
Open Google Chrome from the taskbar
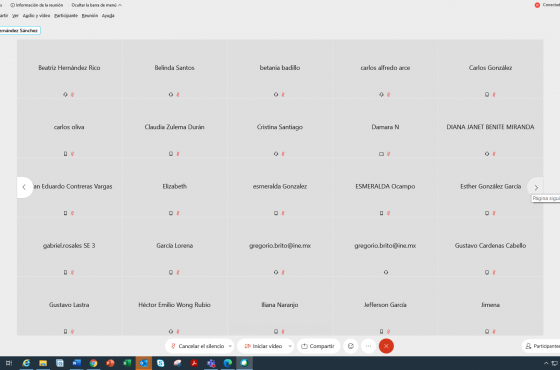click(94, 363)
